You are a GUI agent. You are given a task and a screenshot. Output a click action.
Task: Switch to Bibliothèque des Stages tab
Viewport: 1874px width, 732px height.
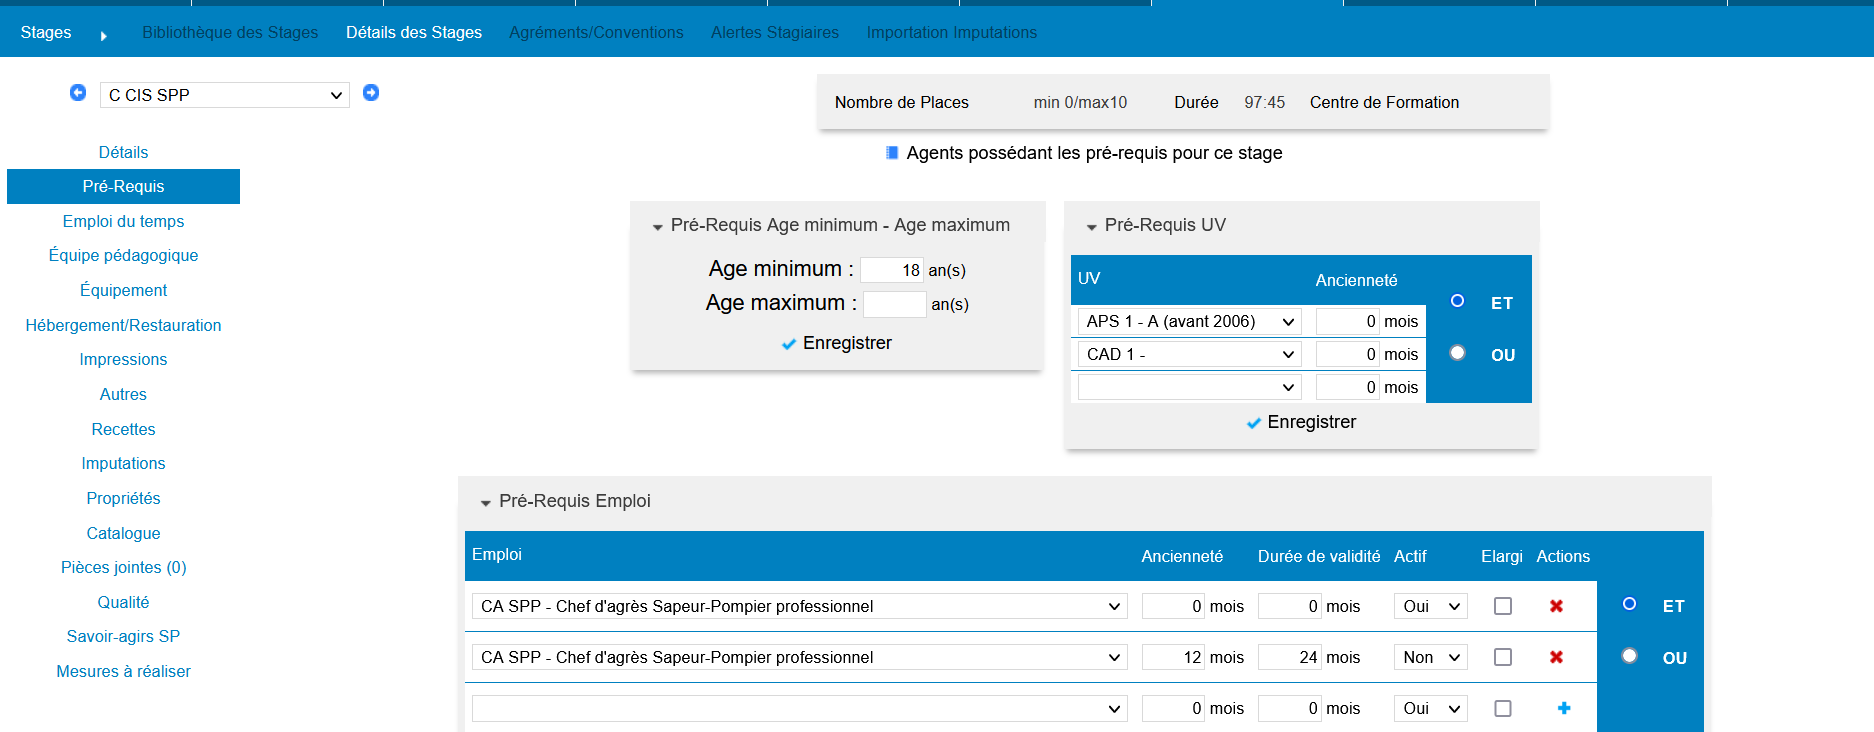point(230,32)
